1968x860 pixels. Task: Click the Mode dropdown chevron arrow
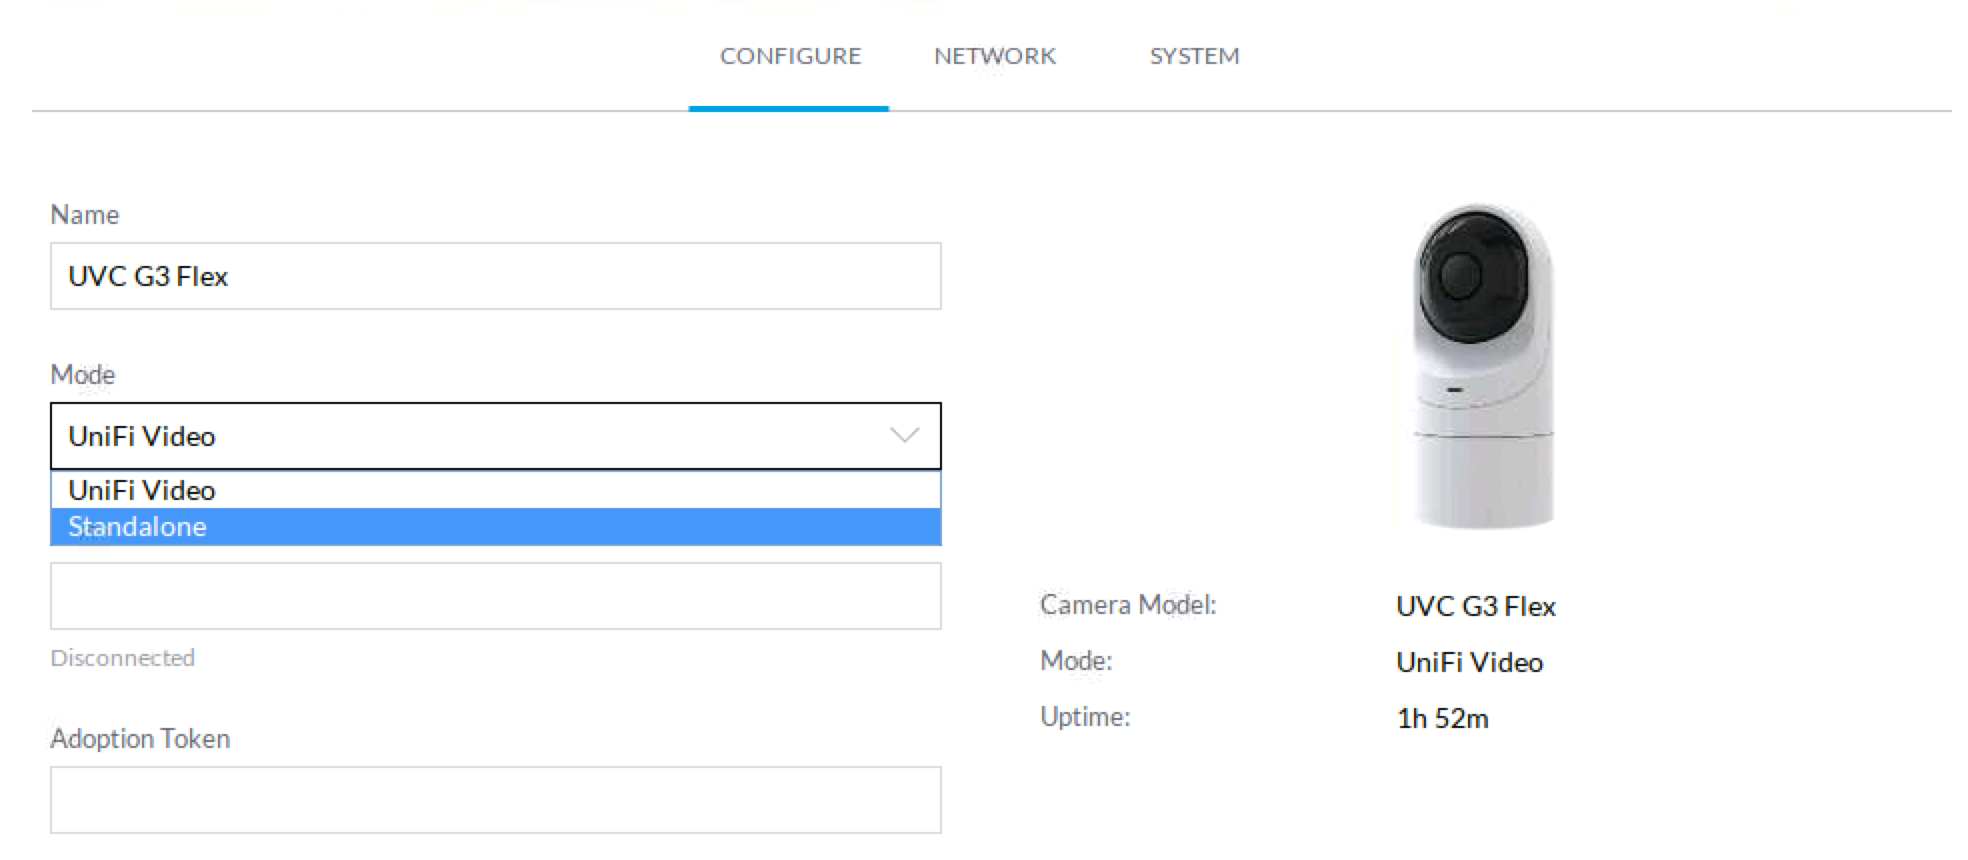point(905,435)
